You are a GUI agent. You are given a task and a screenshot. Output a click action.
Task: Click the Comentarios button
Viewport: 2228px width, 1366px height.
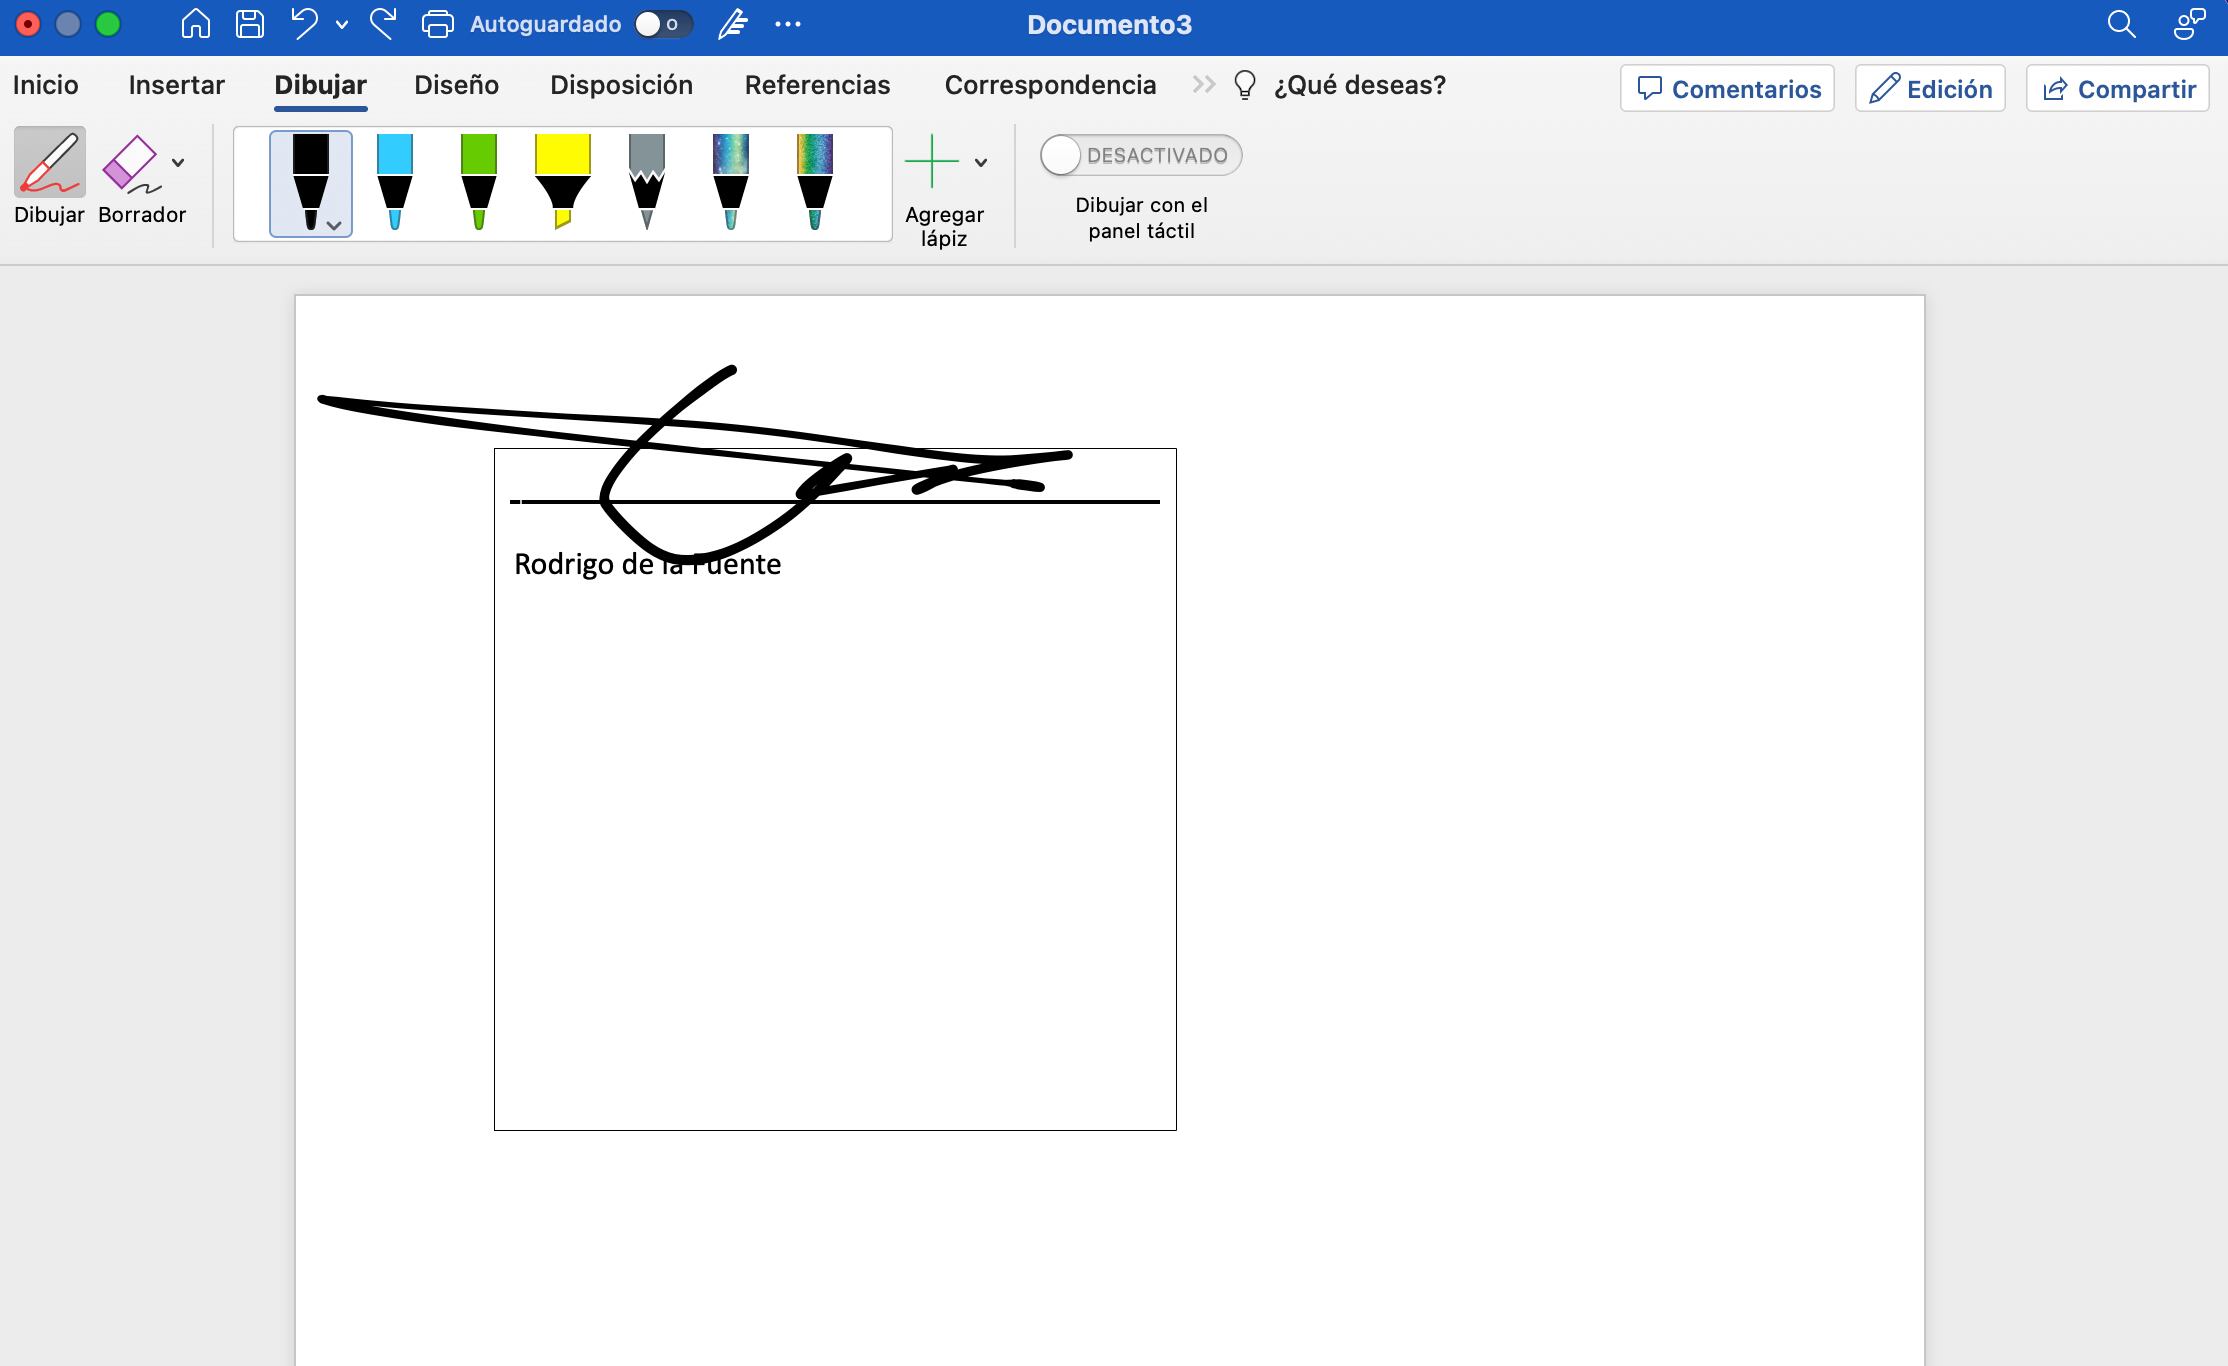coord(1727,89)
